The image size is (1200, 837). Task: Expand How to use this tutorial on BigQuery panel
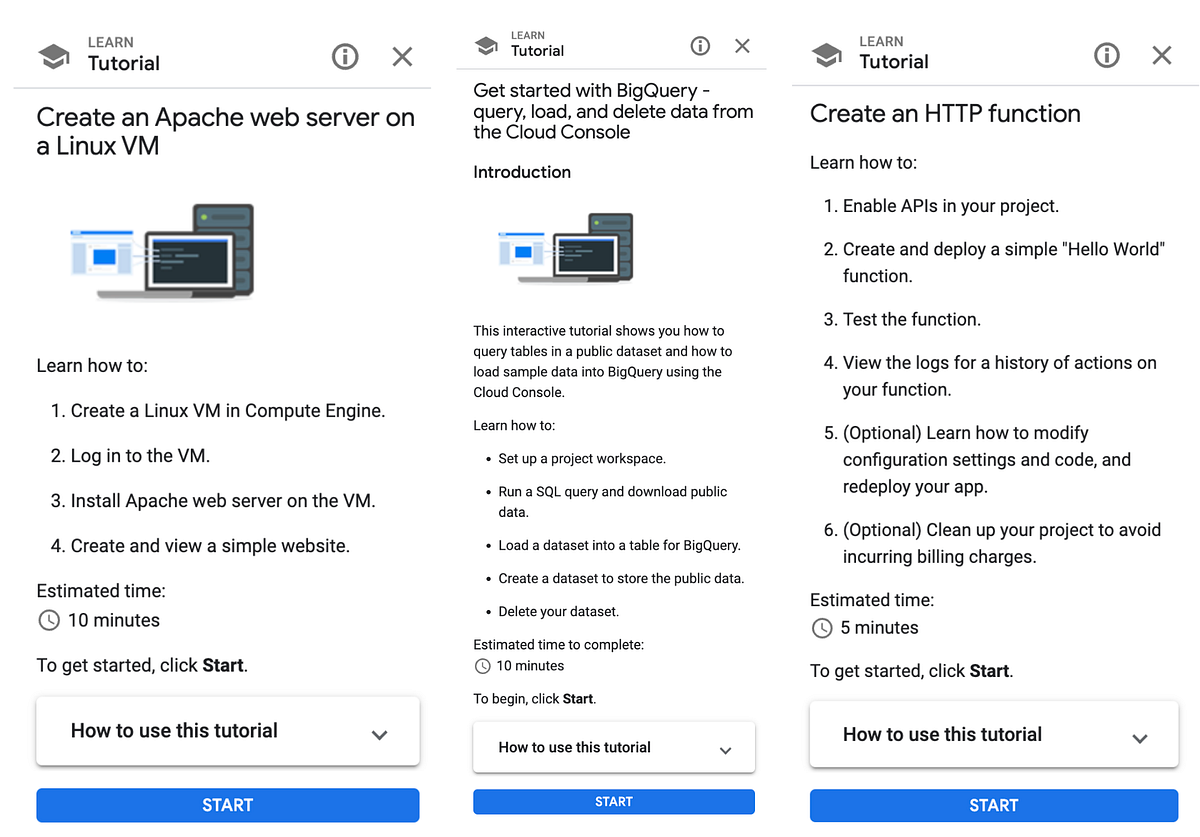pyautogui.click(x=613, y=747)
